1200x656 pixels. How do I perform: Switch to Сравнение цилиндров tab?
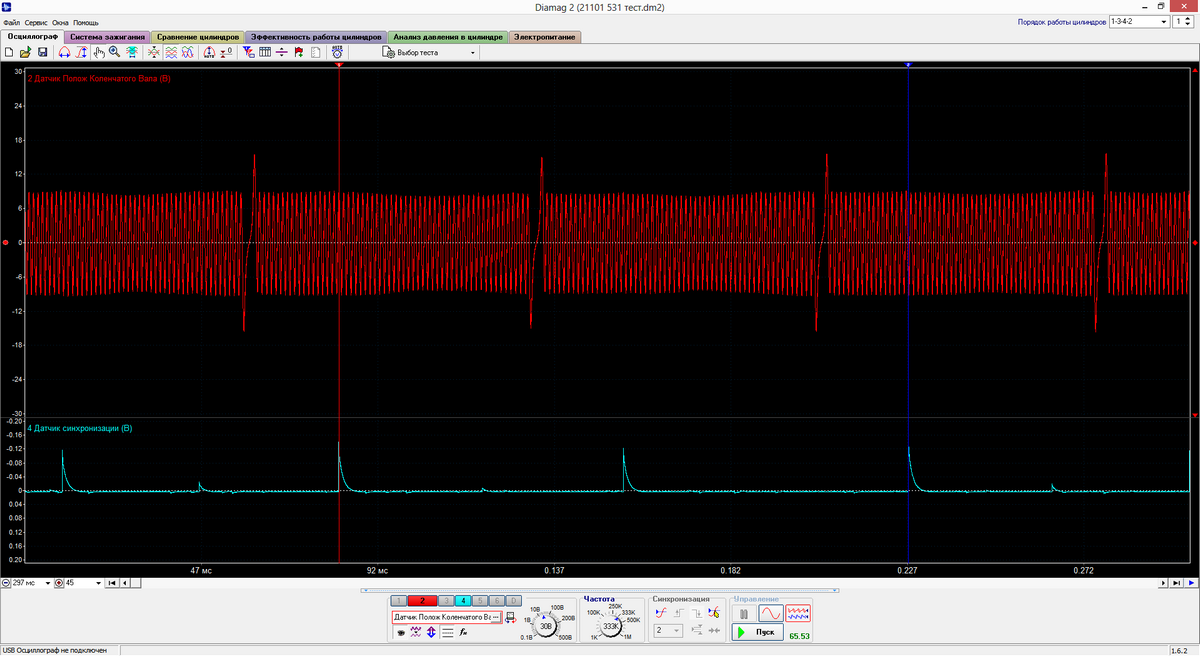click(196, 37)
